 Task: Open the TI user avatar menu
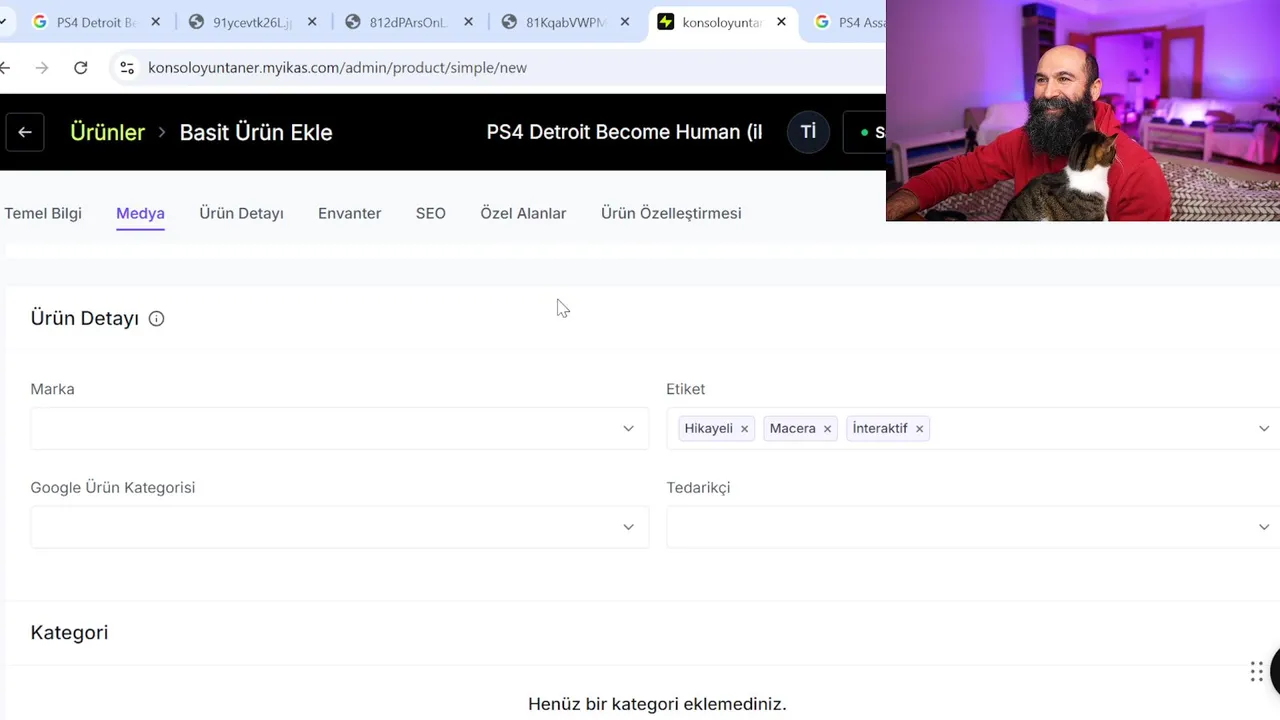[808, 132]
